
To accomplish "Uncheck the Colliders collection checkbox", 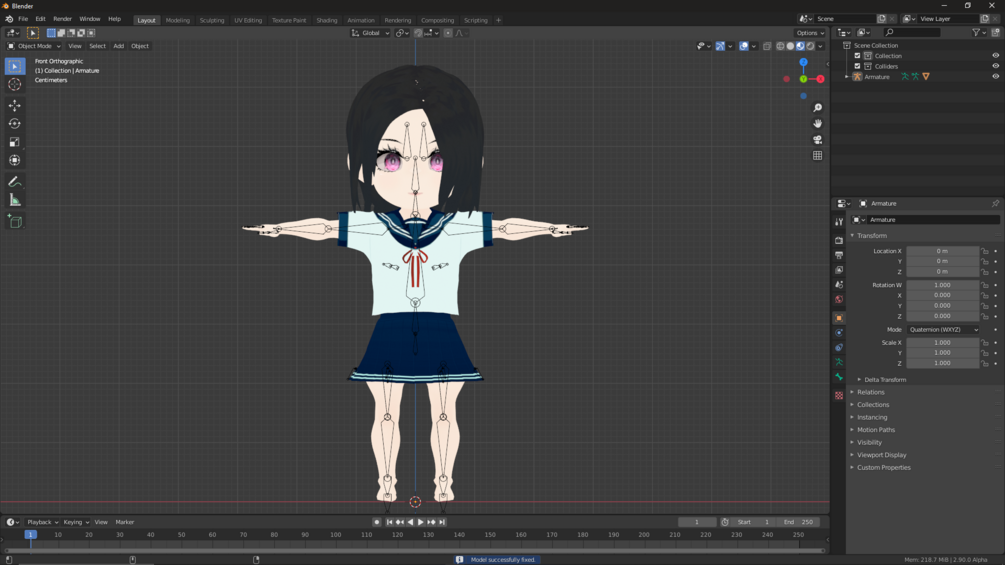I will pos(857,66).
